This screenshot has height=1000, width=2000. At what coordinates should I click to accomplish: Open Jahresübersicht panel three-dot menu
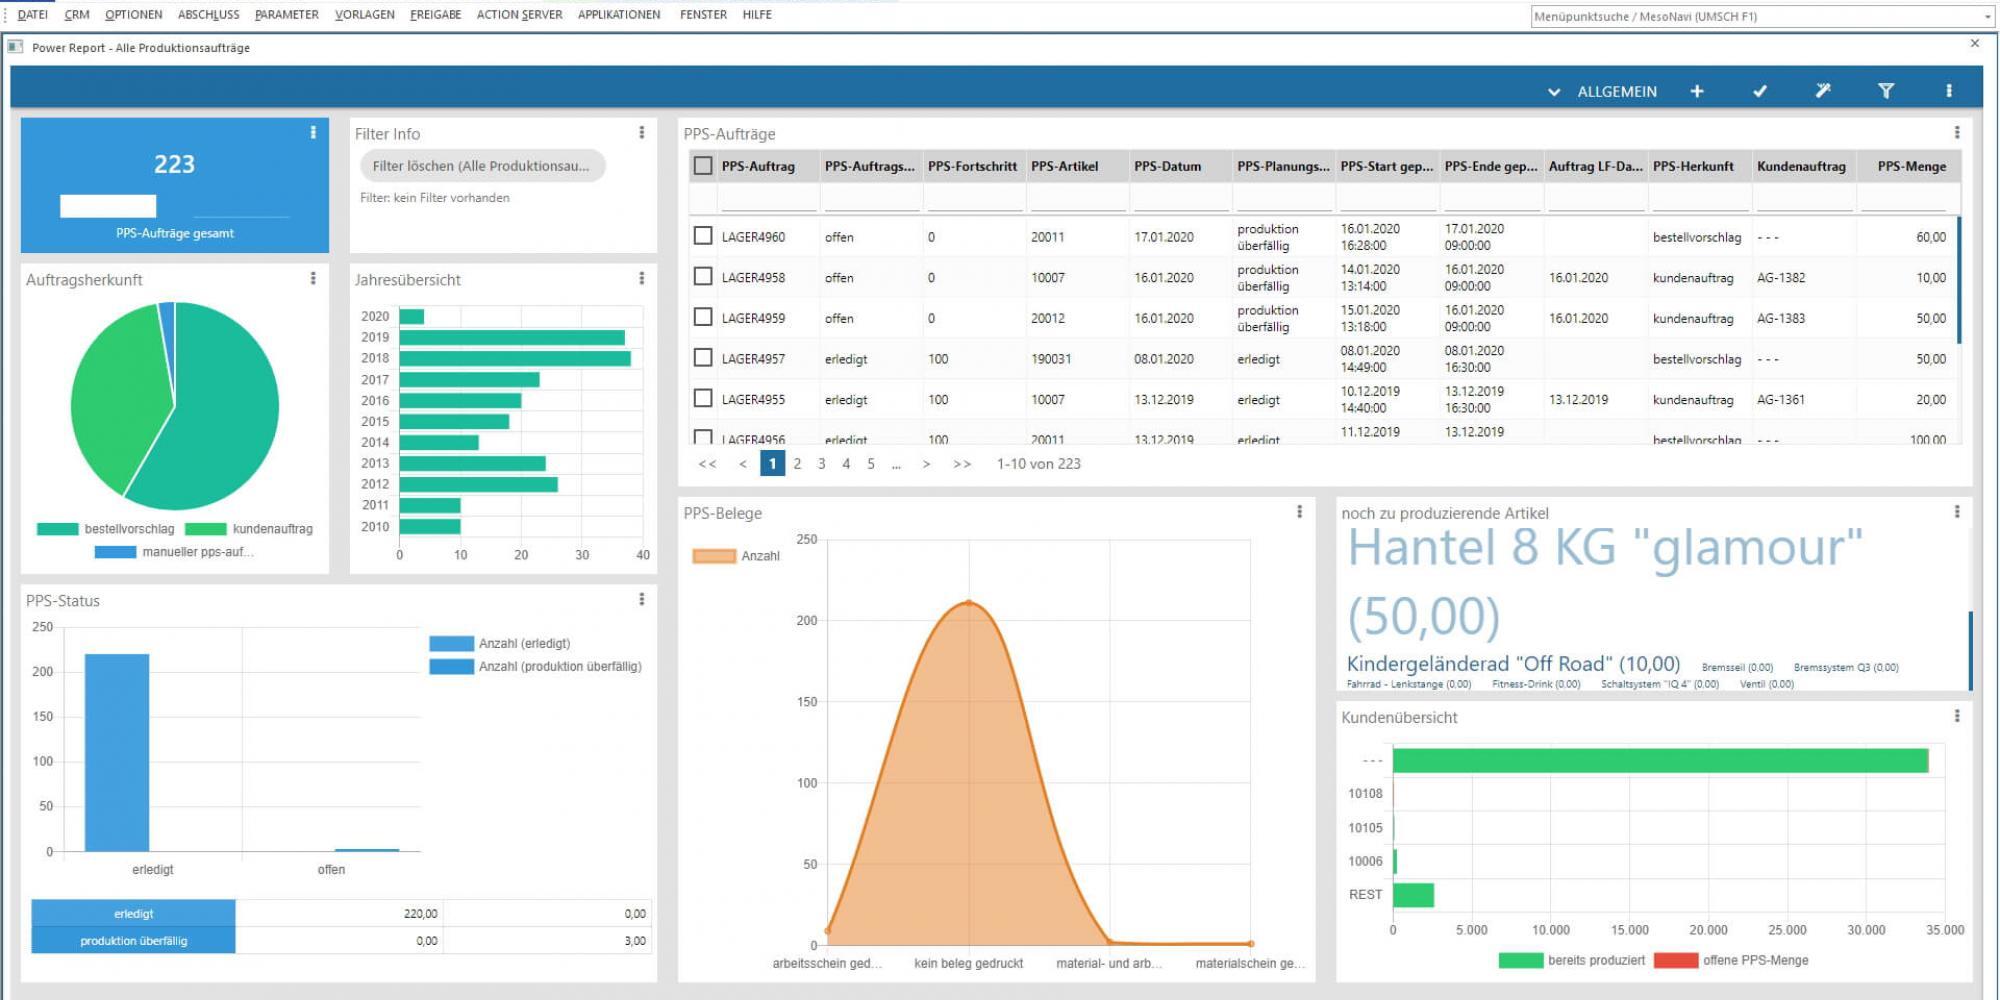pyautogui.click(x=642, y=278)
